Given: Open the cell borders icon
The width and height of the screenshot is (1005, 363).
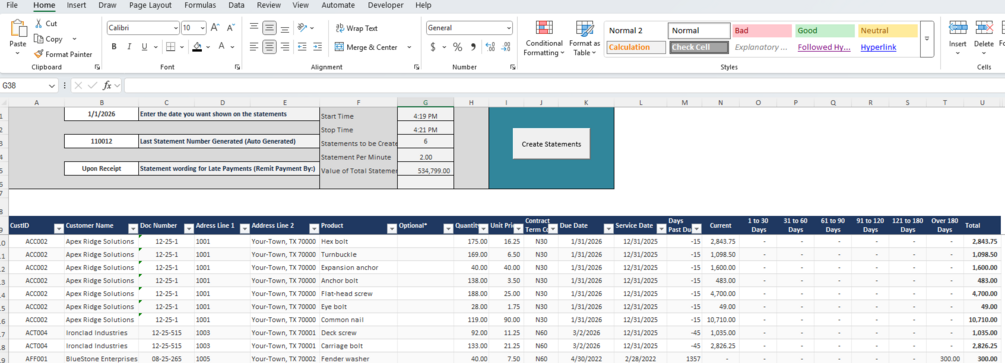Looking at the screenshot, I should (x=170, y=47).
